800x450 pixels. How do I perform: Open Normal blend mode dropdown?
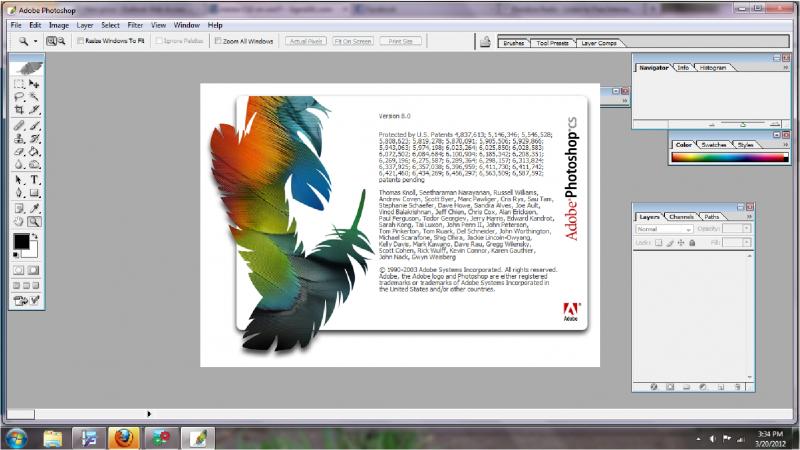pyautogui.click(x=664, y=229)
